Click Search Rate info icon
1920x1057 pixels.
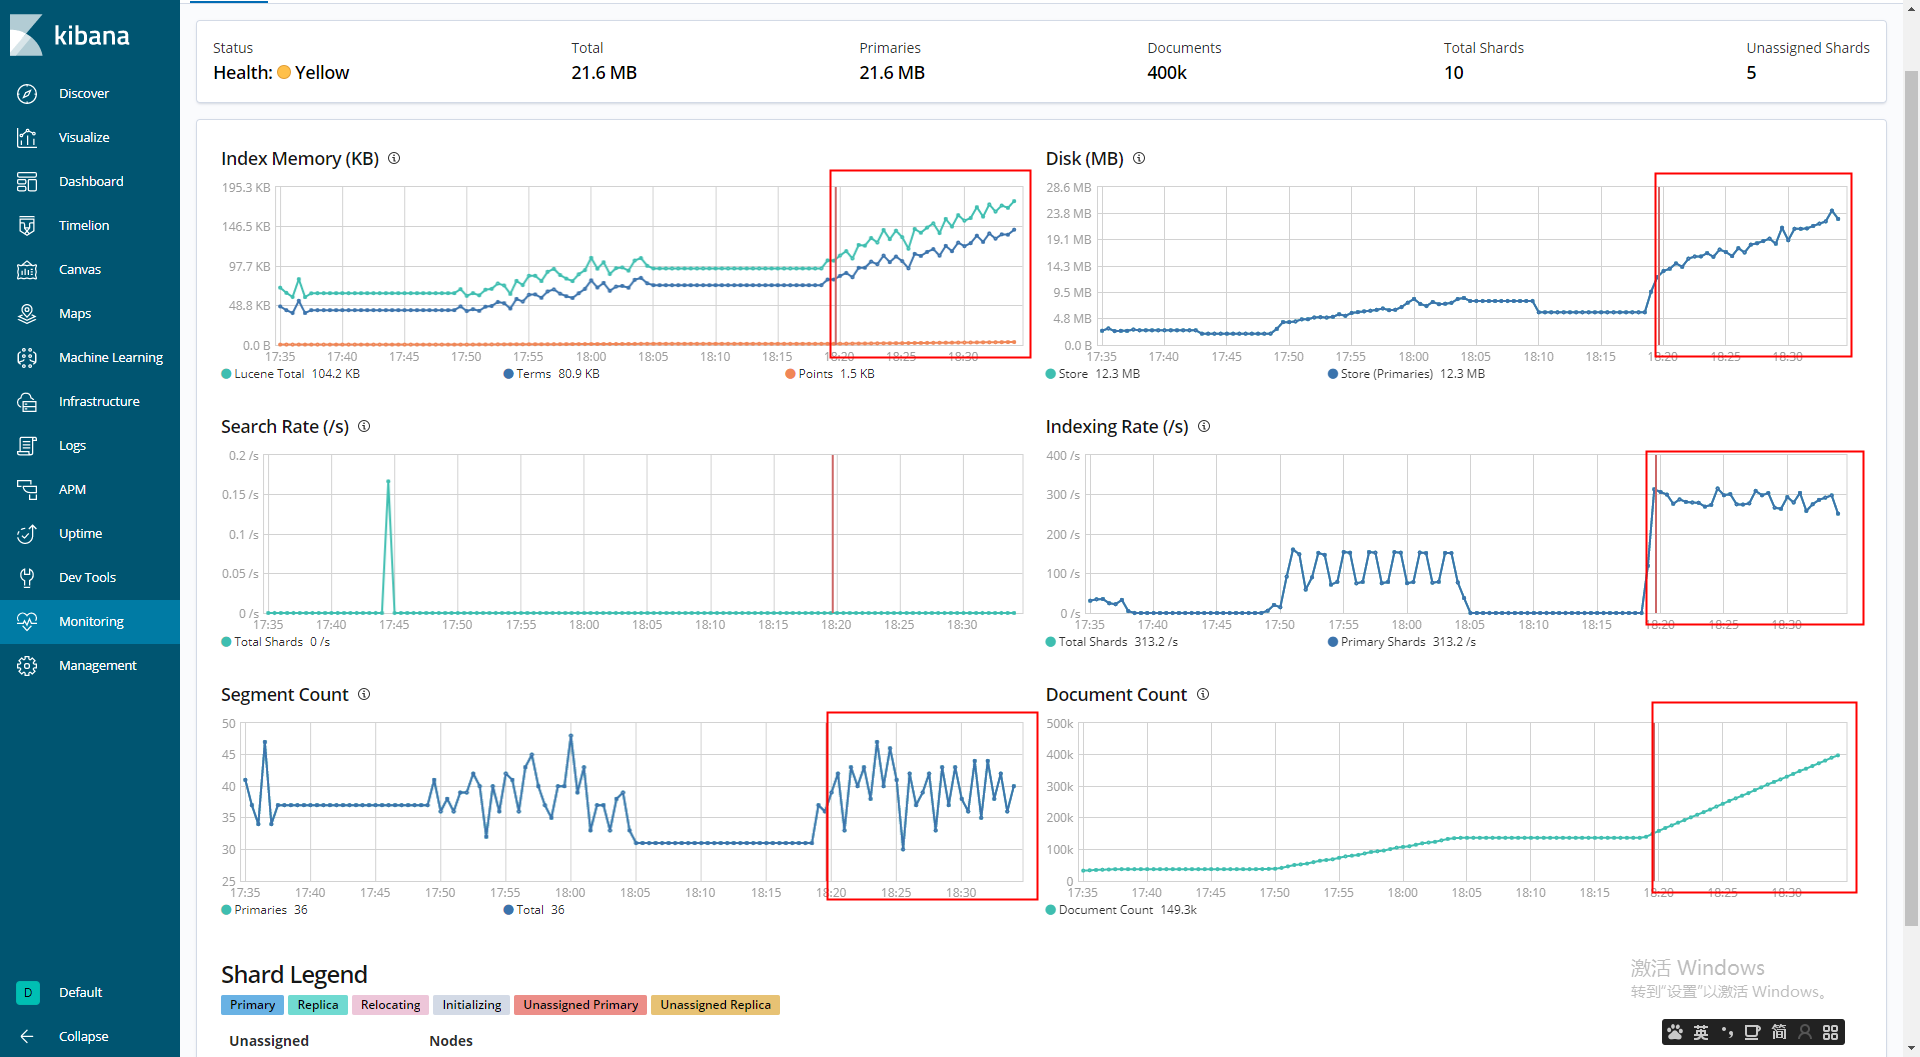(364, 426)
